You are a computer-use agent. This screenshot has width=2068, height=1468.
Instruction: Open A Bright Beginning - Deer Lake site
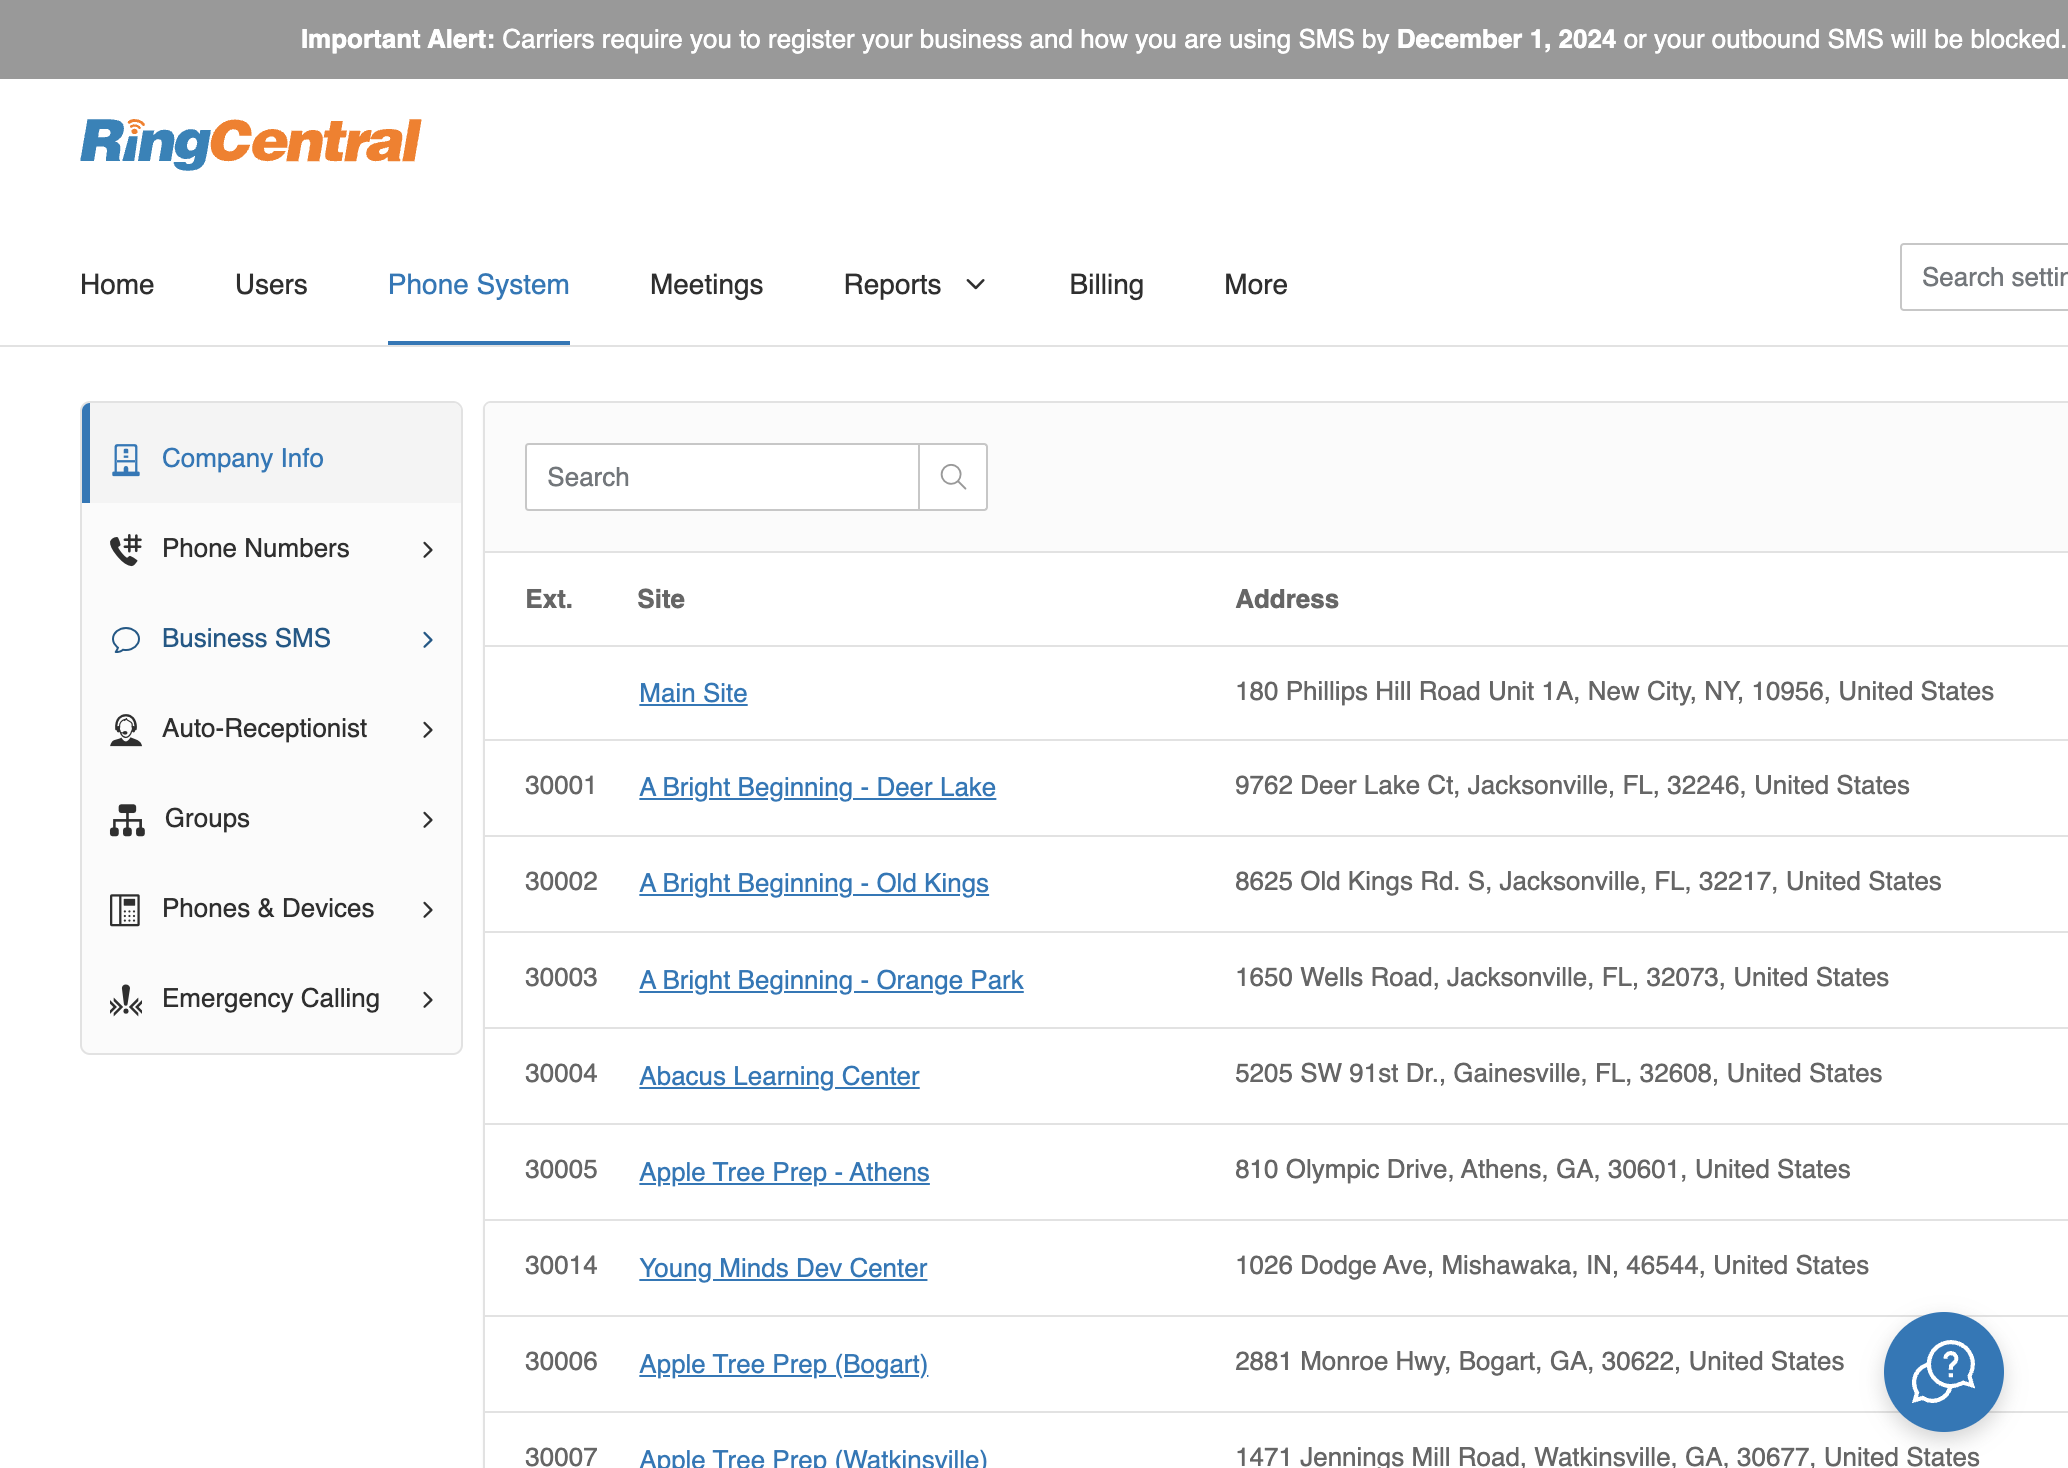point(817,787)
